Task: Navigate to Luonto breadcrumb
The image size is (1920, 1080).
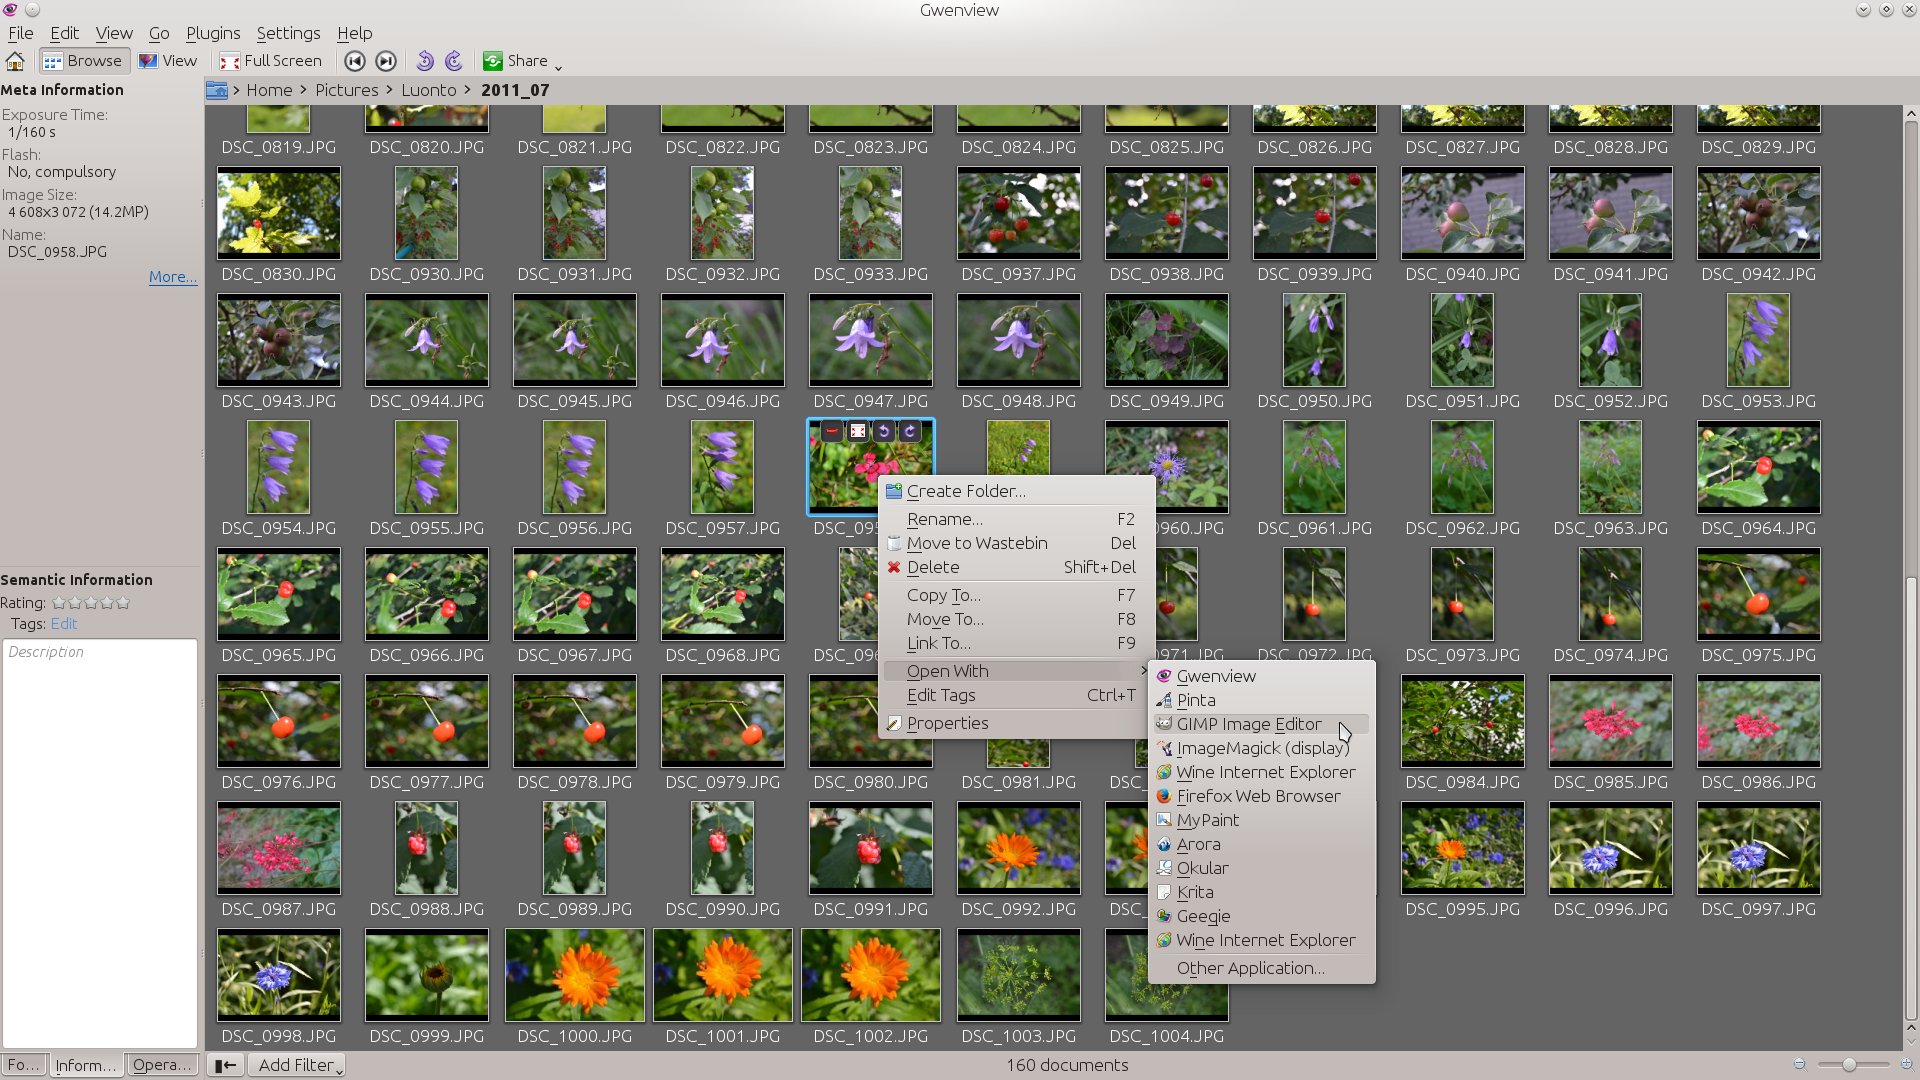Action: click(x=429, y=90)
